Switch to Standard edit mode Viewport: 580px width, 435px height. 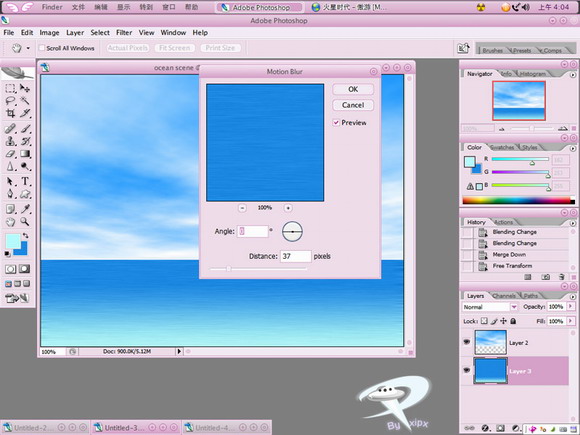10,269
